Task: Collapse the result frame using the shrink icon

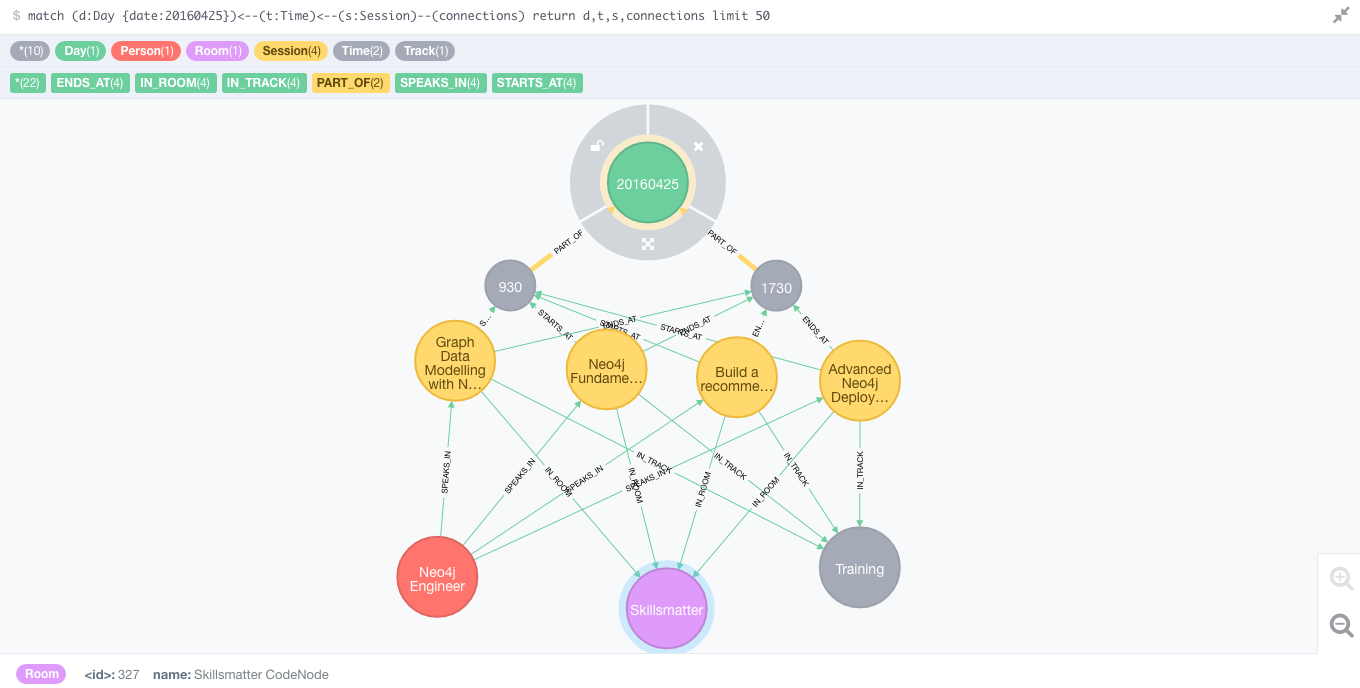Action: pyautogui.click(x=1341, y=16)
